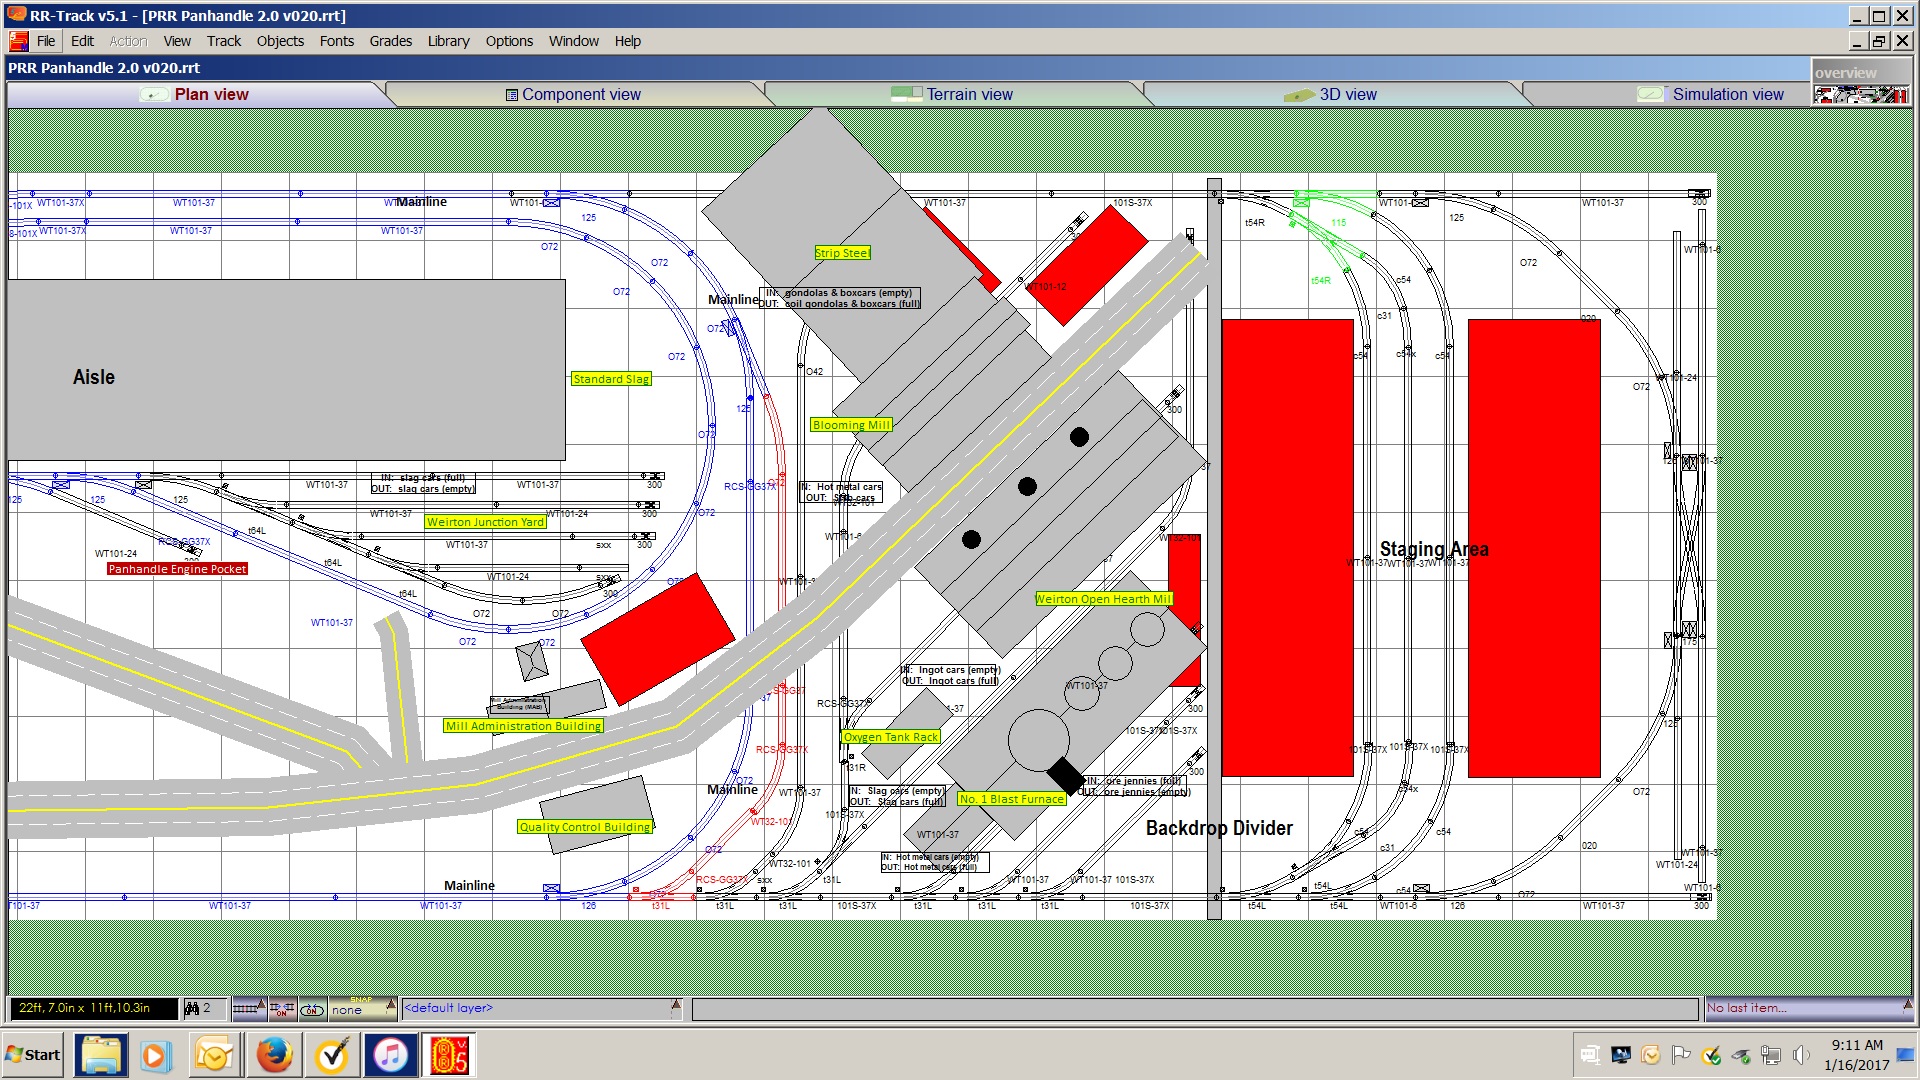Toggle snap mode currently set to none
Screen dimensions: 1920x1080
tap(345, 1011)
